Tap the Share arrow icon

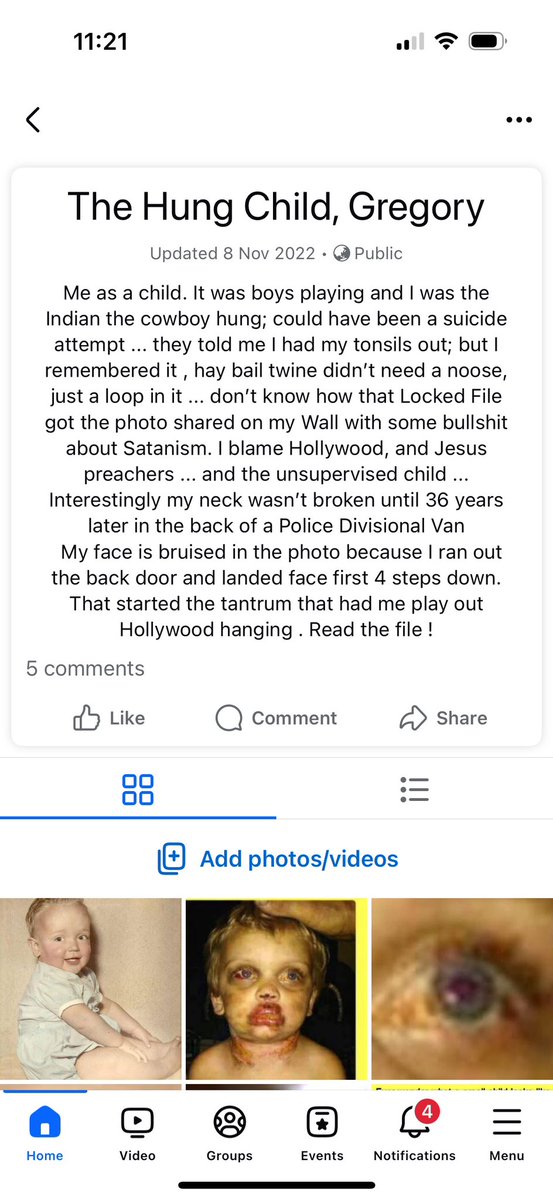tap(413, 718)
